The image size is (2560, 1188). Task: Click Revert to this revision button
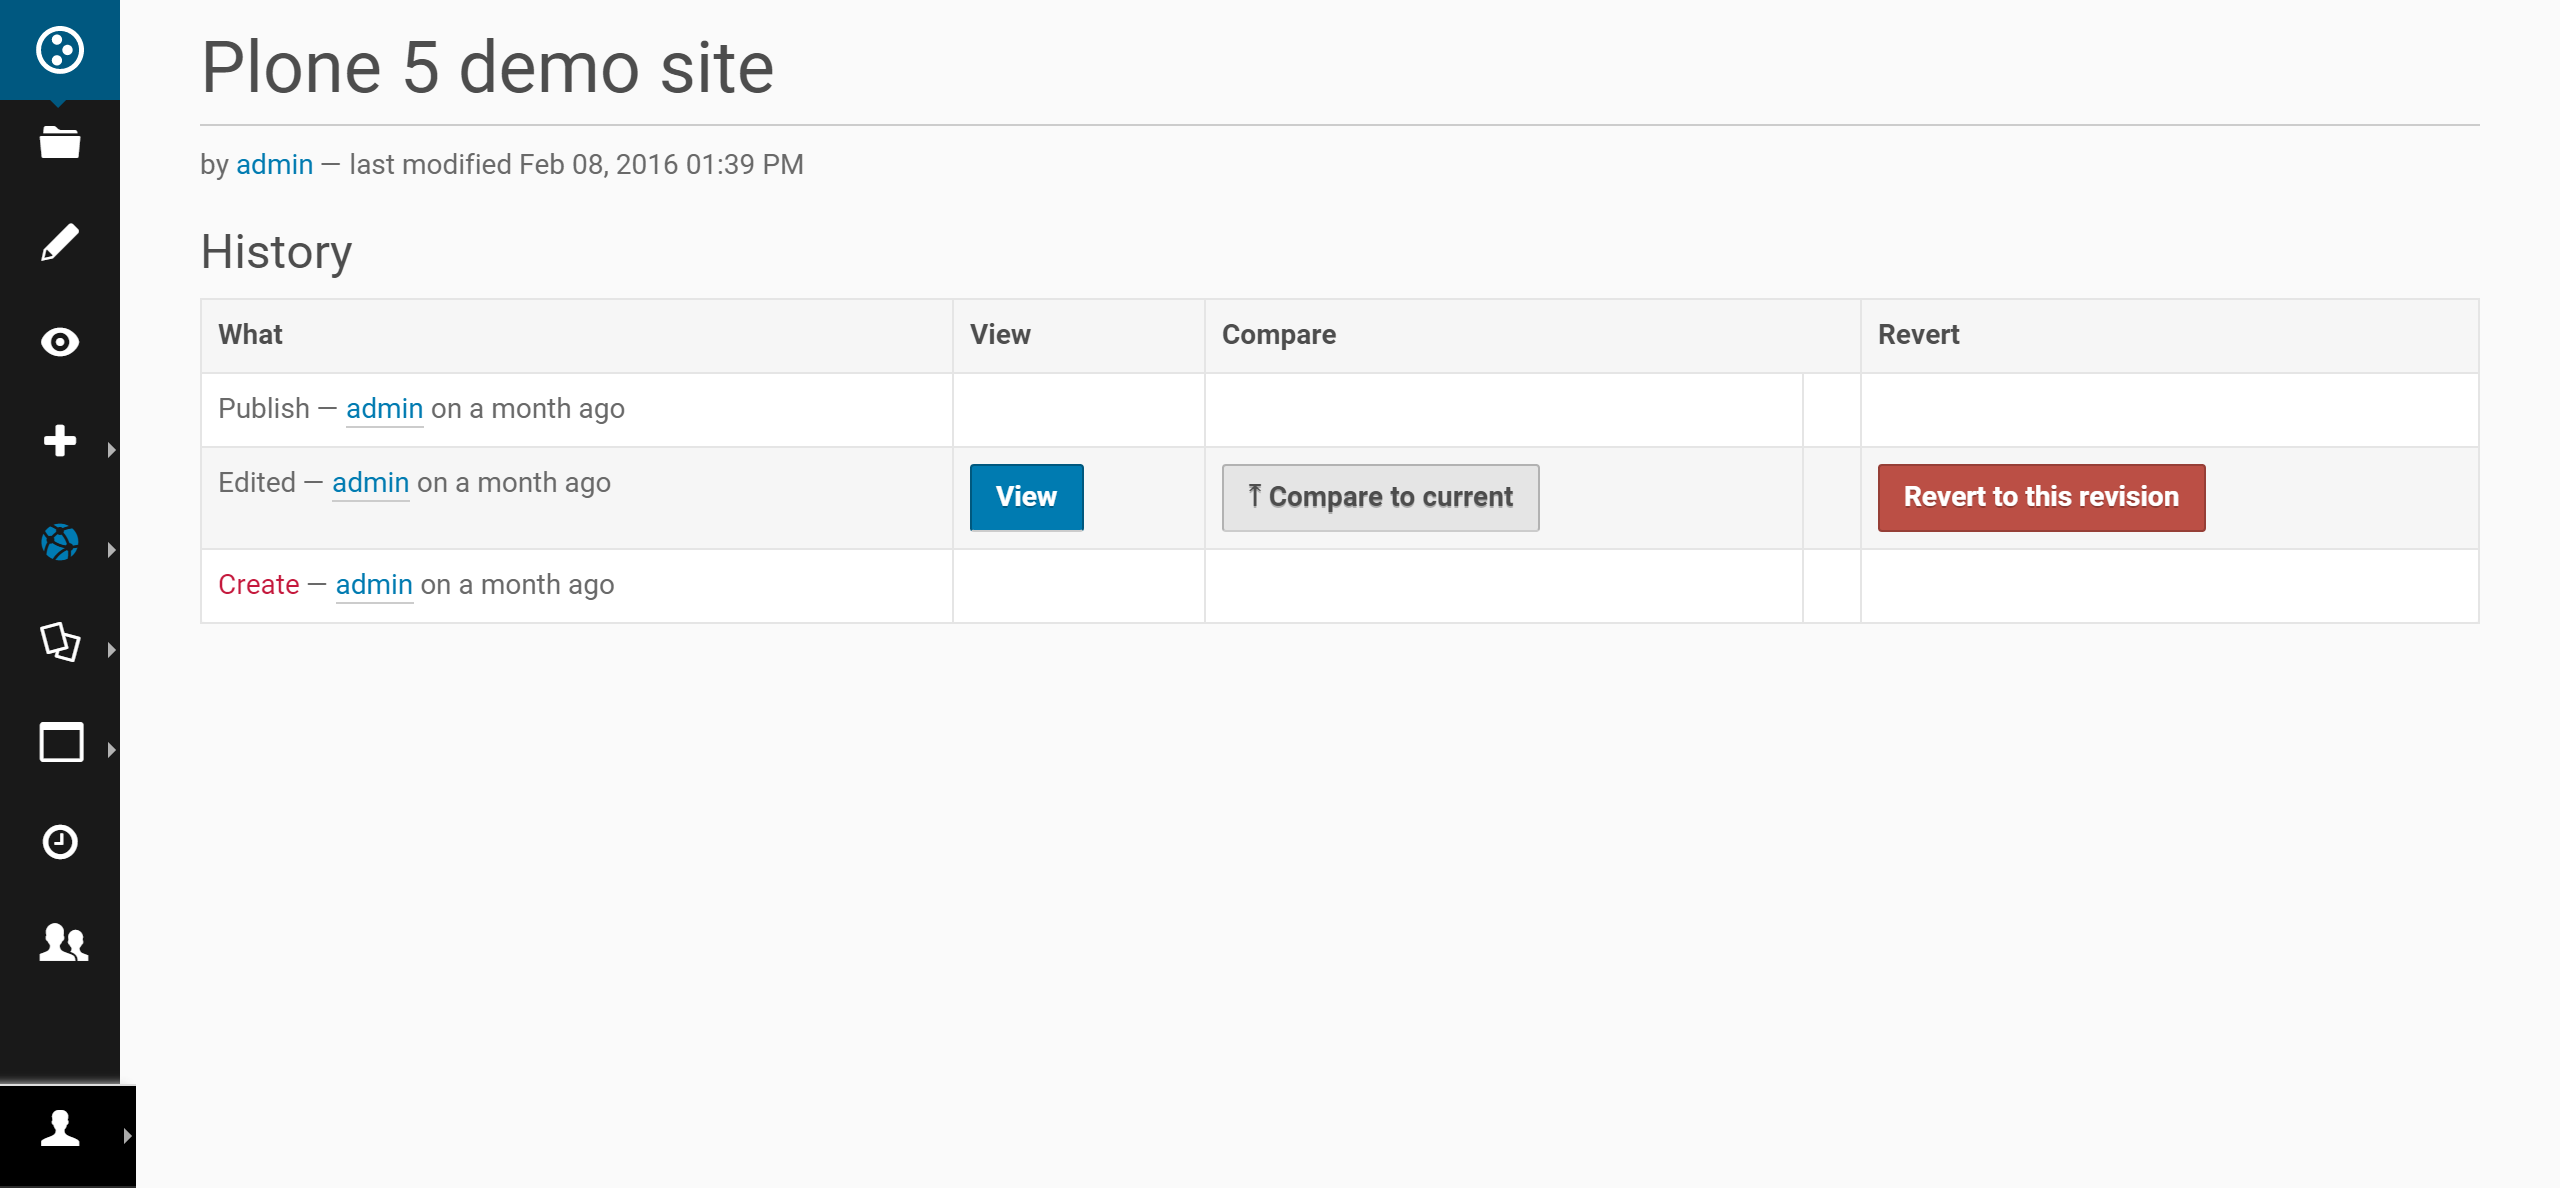[2041, 497]
